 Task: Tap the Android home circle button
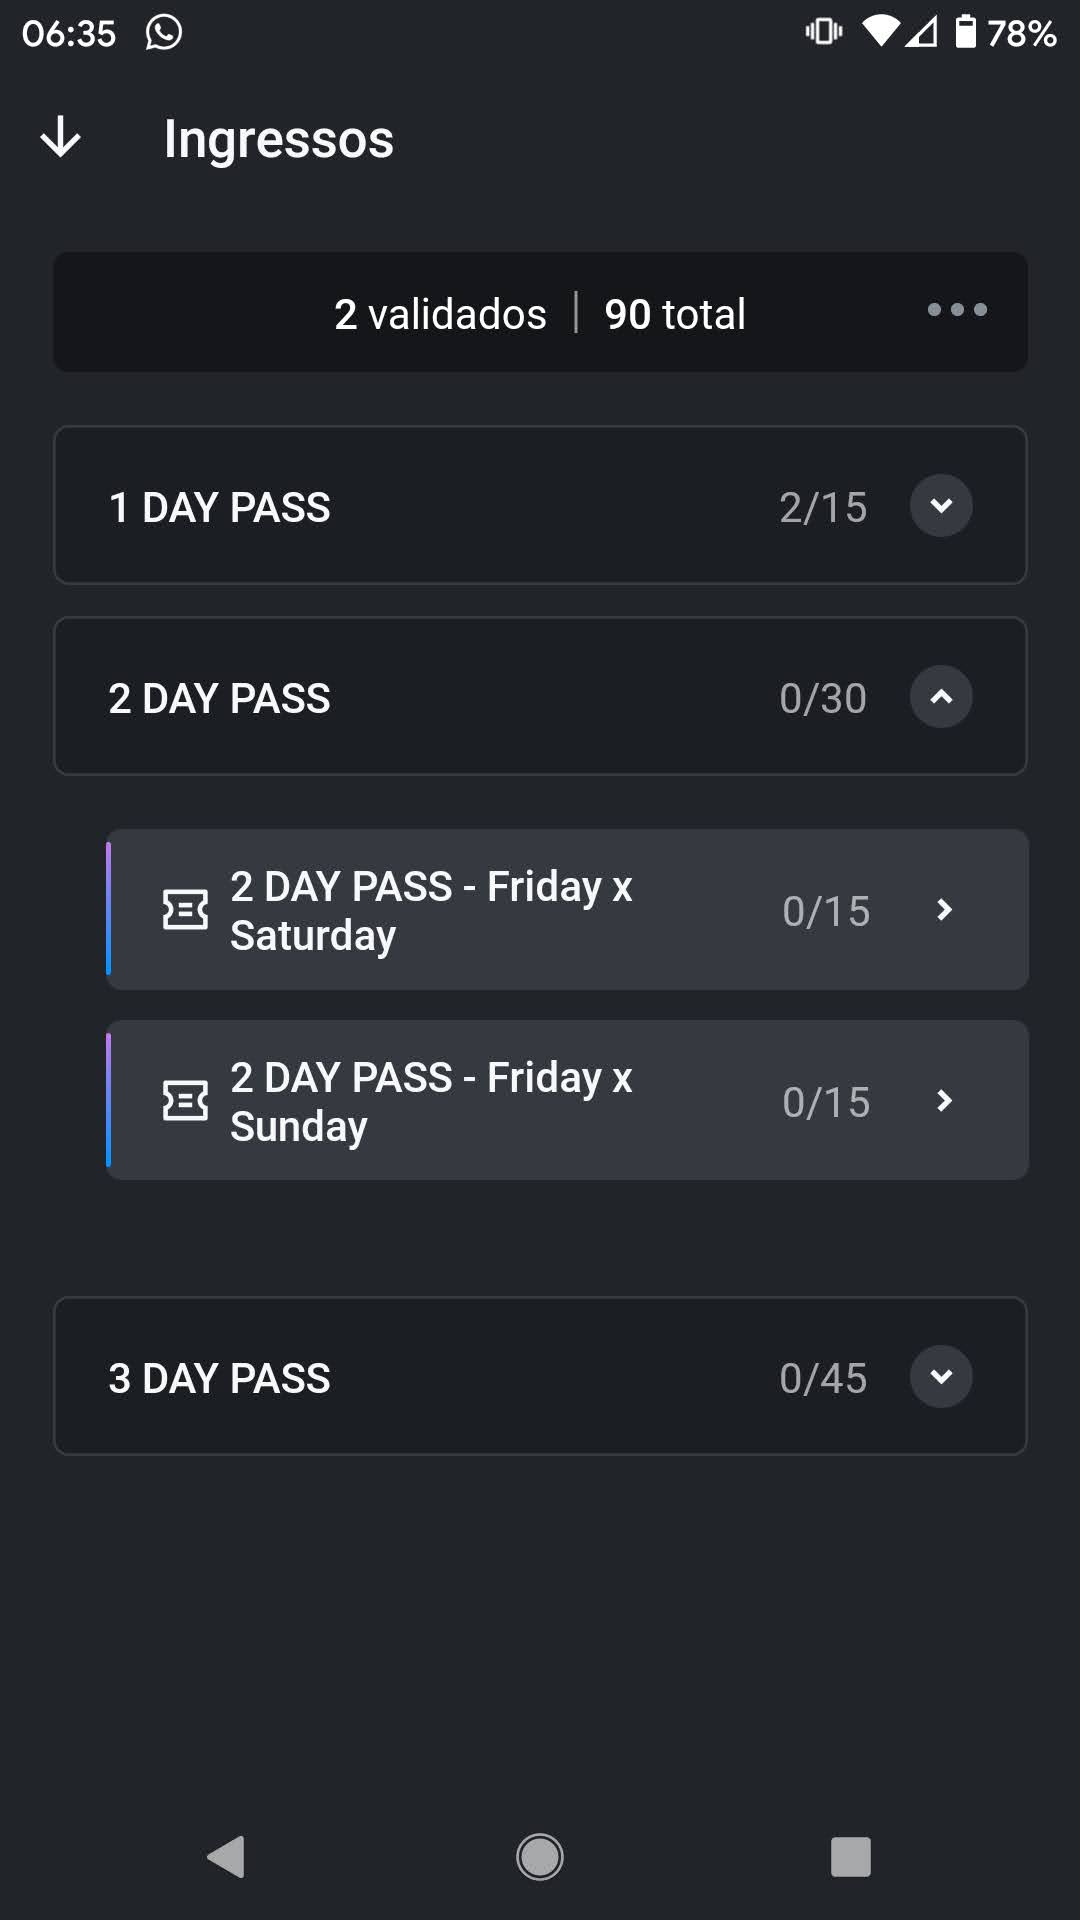pos(540,1857)
